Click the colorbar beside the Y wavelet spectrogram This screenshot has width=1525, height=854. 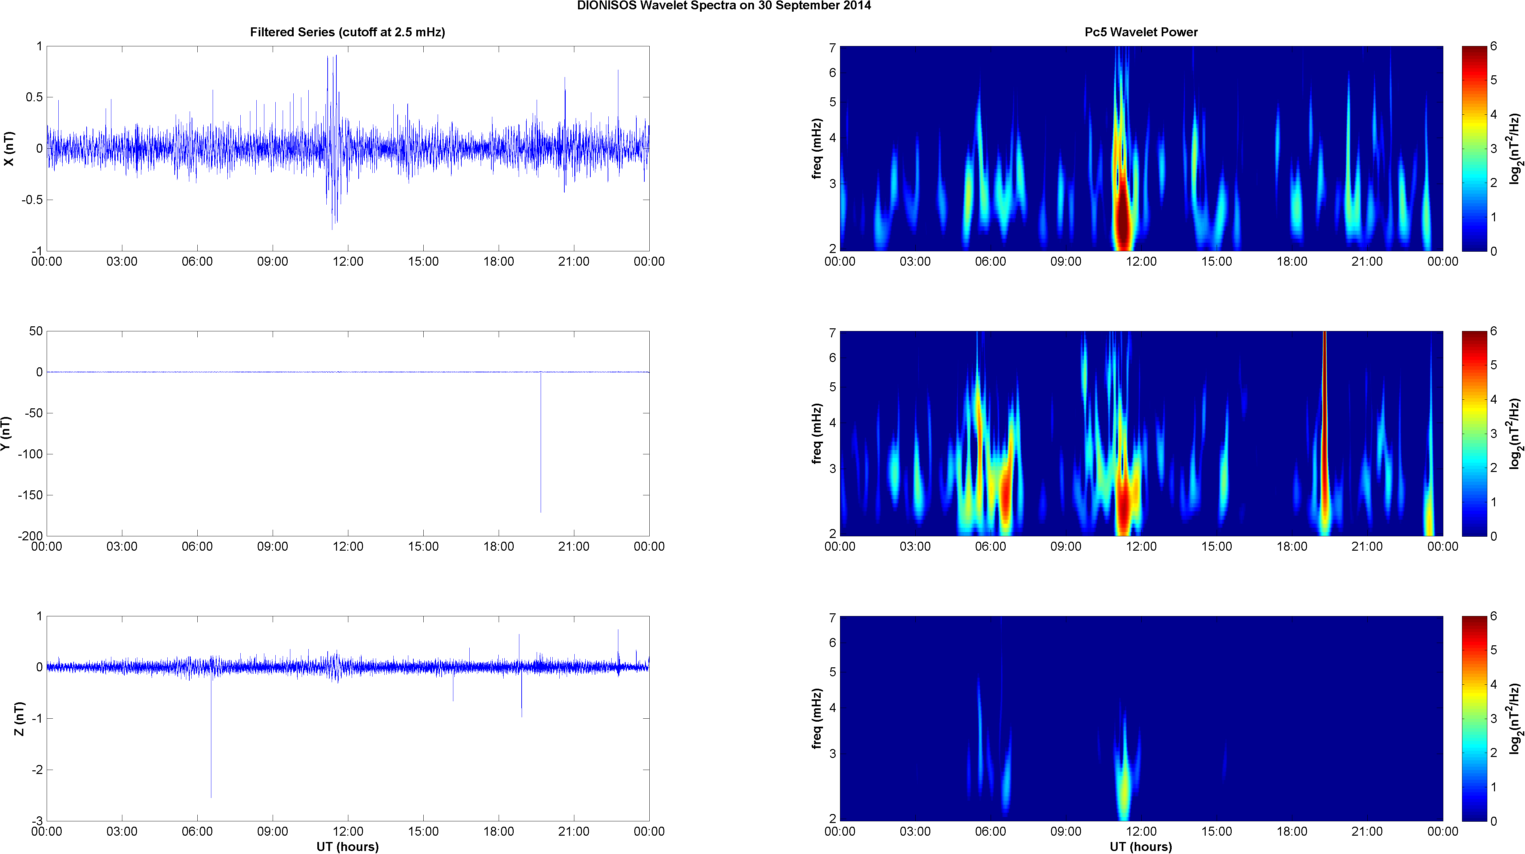pos(1474,433)
